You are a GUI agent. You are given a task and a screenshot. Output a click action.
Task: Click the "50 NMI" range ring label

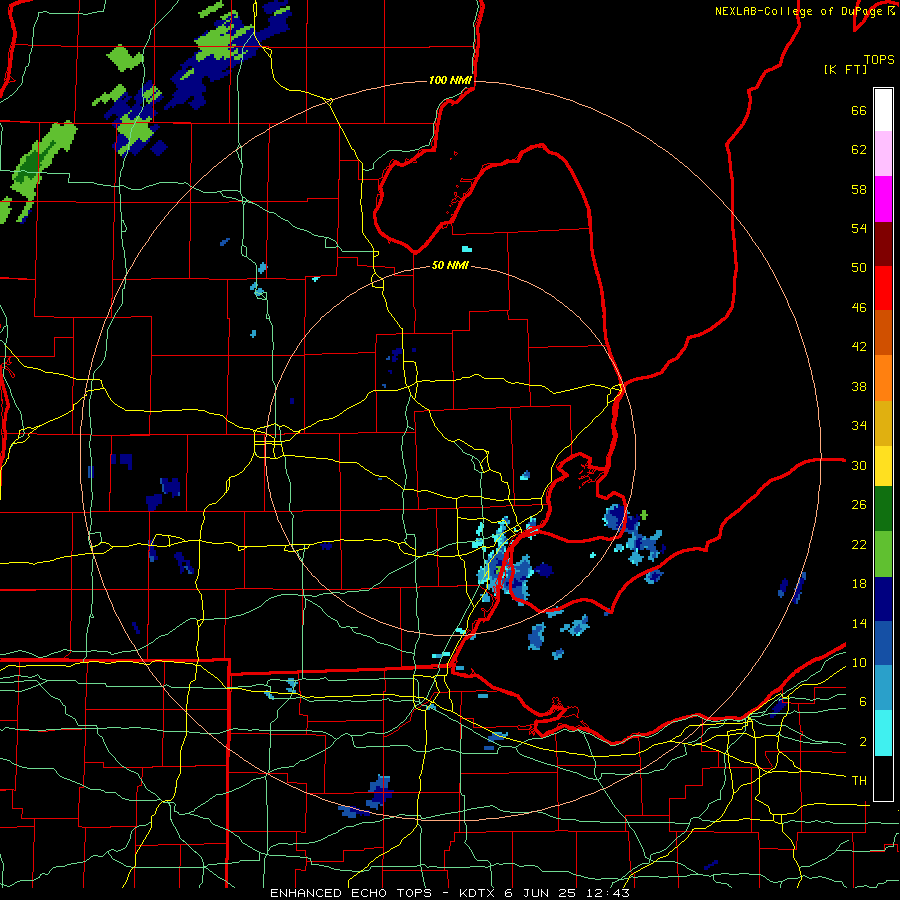[450, 265]
